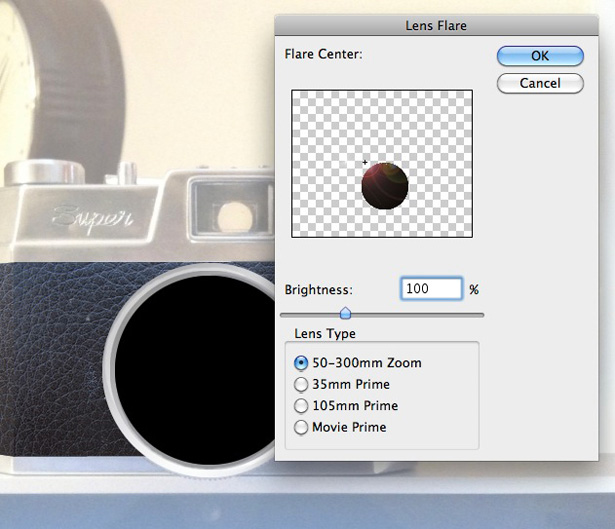615x529 pixels.
Task: Click the Lens Type group label
Action: click(325, 333)
